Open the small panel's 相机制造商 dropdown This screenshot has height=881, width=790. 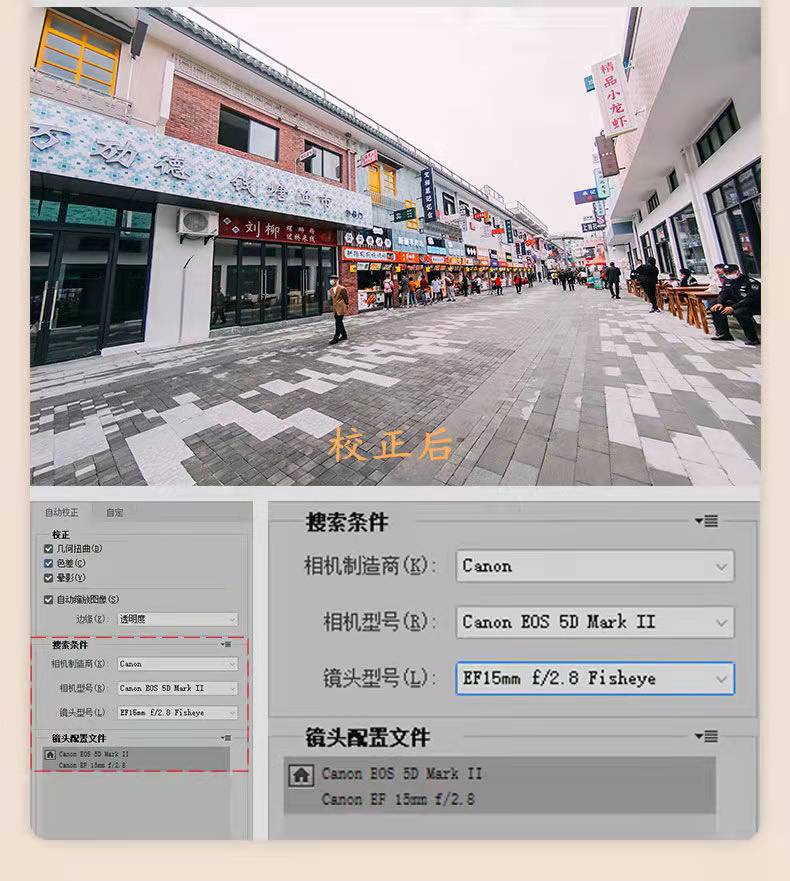tap(177, 664)
